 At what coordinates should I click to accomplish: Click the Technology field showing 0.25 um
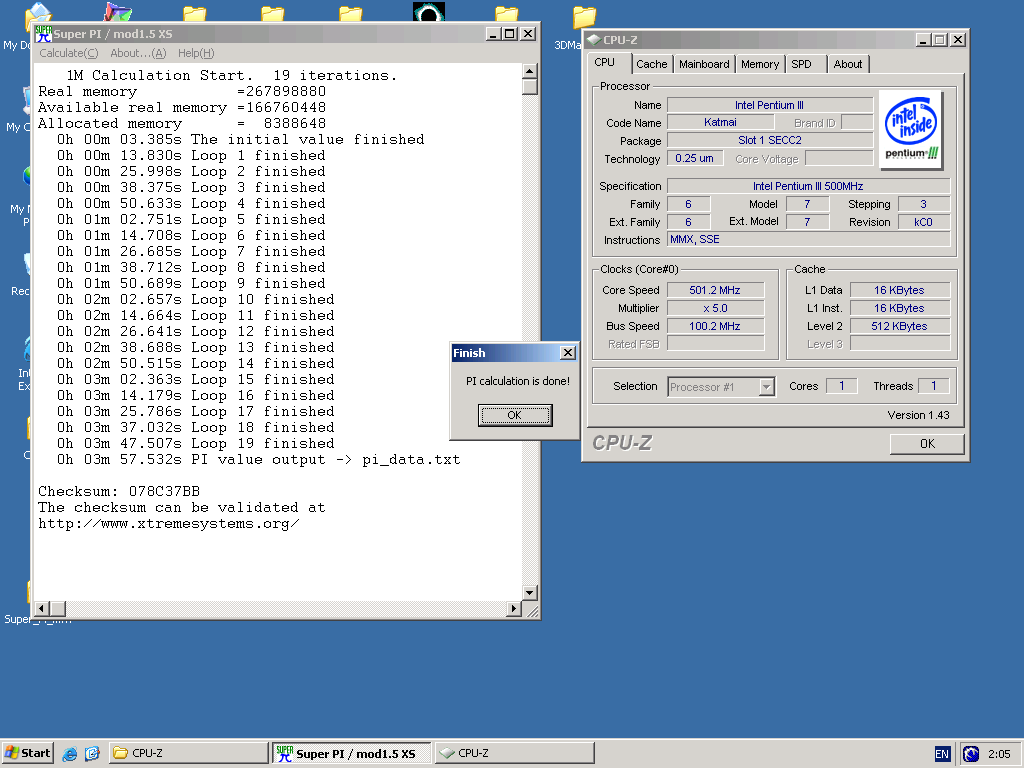[695, 158]
